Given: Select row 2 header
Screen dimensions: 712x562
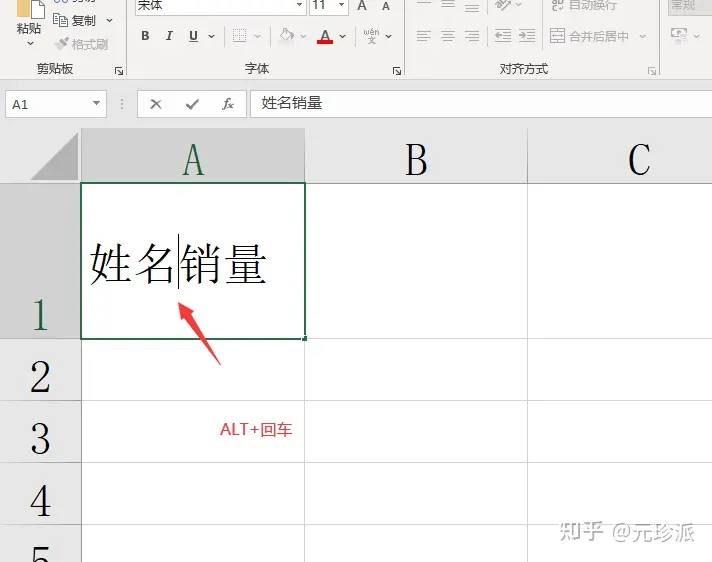Looking at the screenshot, I should pos(40,370).
